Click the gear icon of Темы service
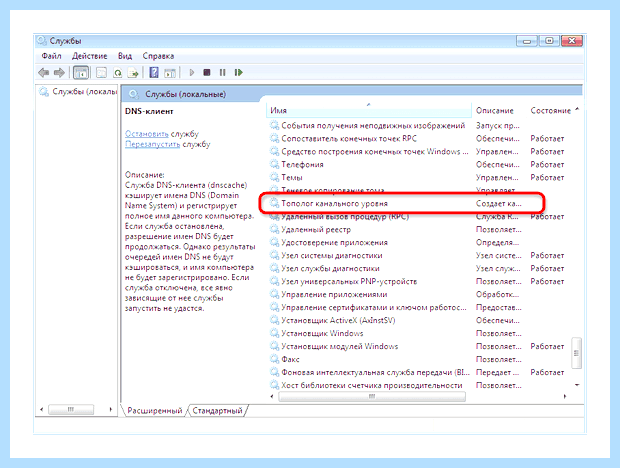 click(274, 177)
